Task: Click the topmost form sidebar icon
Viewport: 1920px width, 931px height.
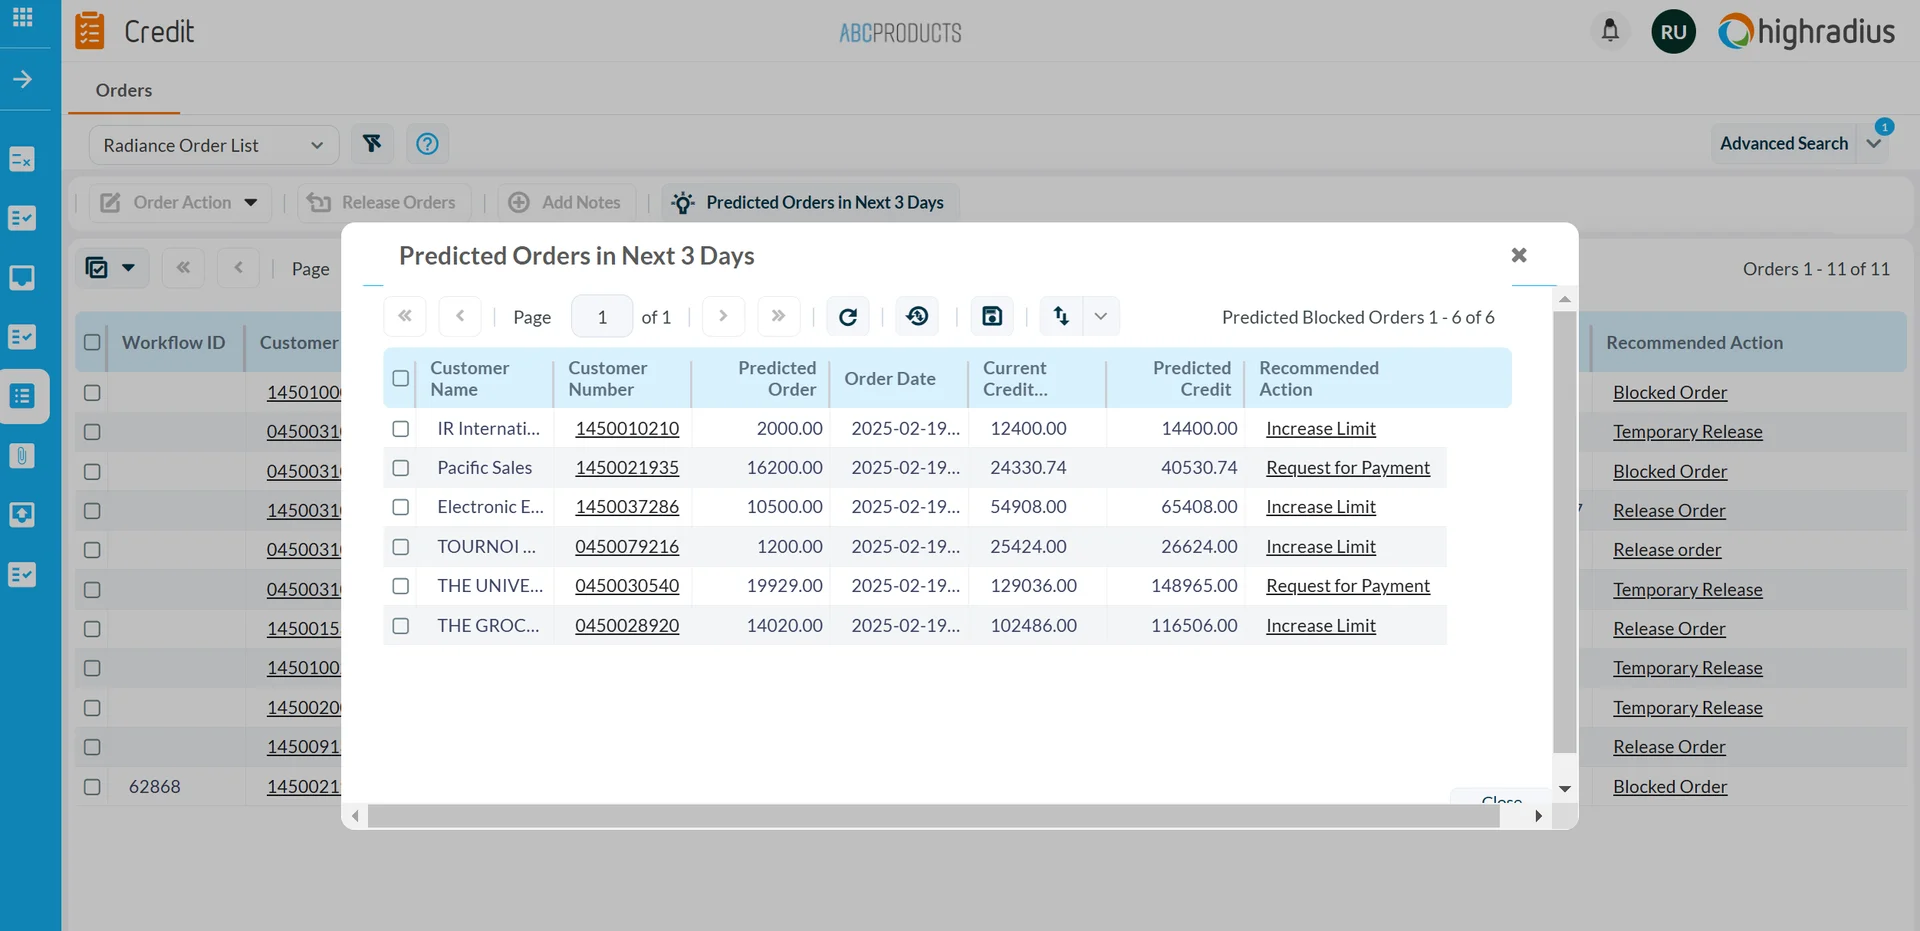Action: tap(22, 159)
